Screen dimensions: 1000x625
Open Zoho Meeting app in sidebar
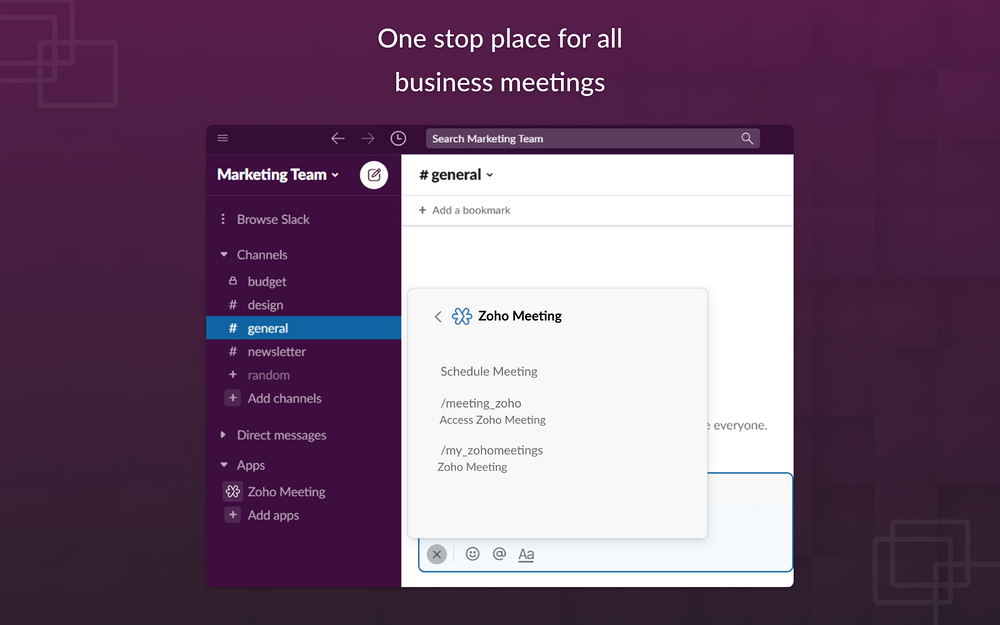286,492
